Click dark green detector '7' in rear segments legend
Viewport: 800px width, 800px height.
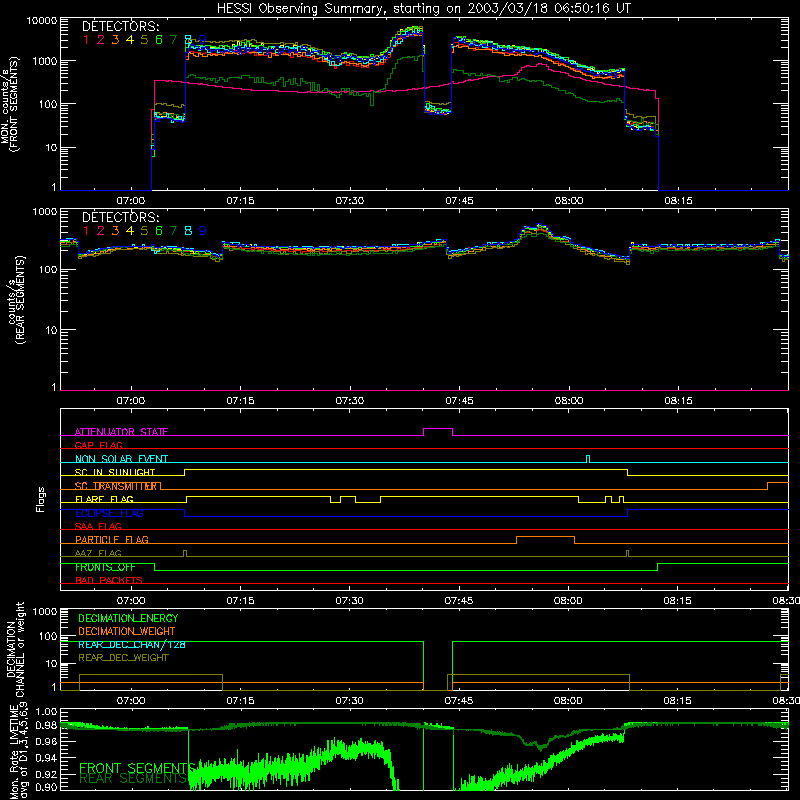tap(173, 231)
